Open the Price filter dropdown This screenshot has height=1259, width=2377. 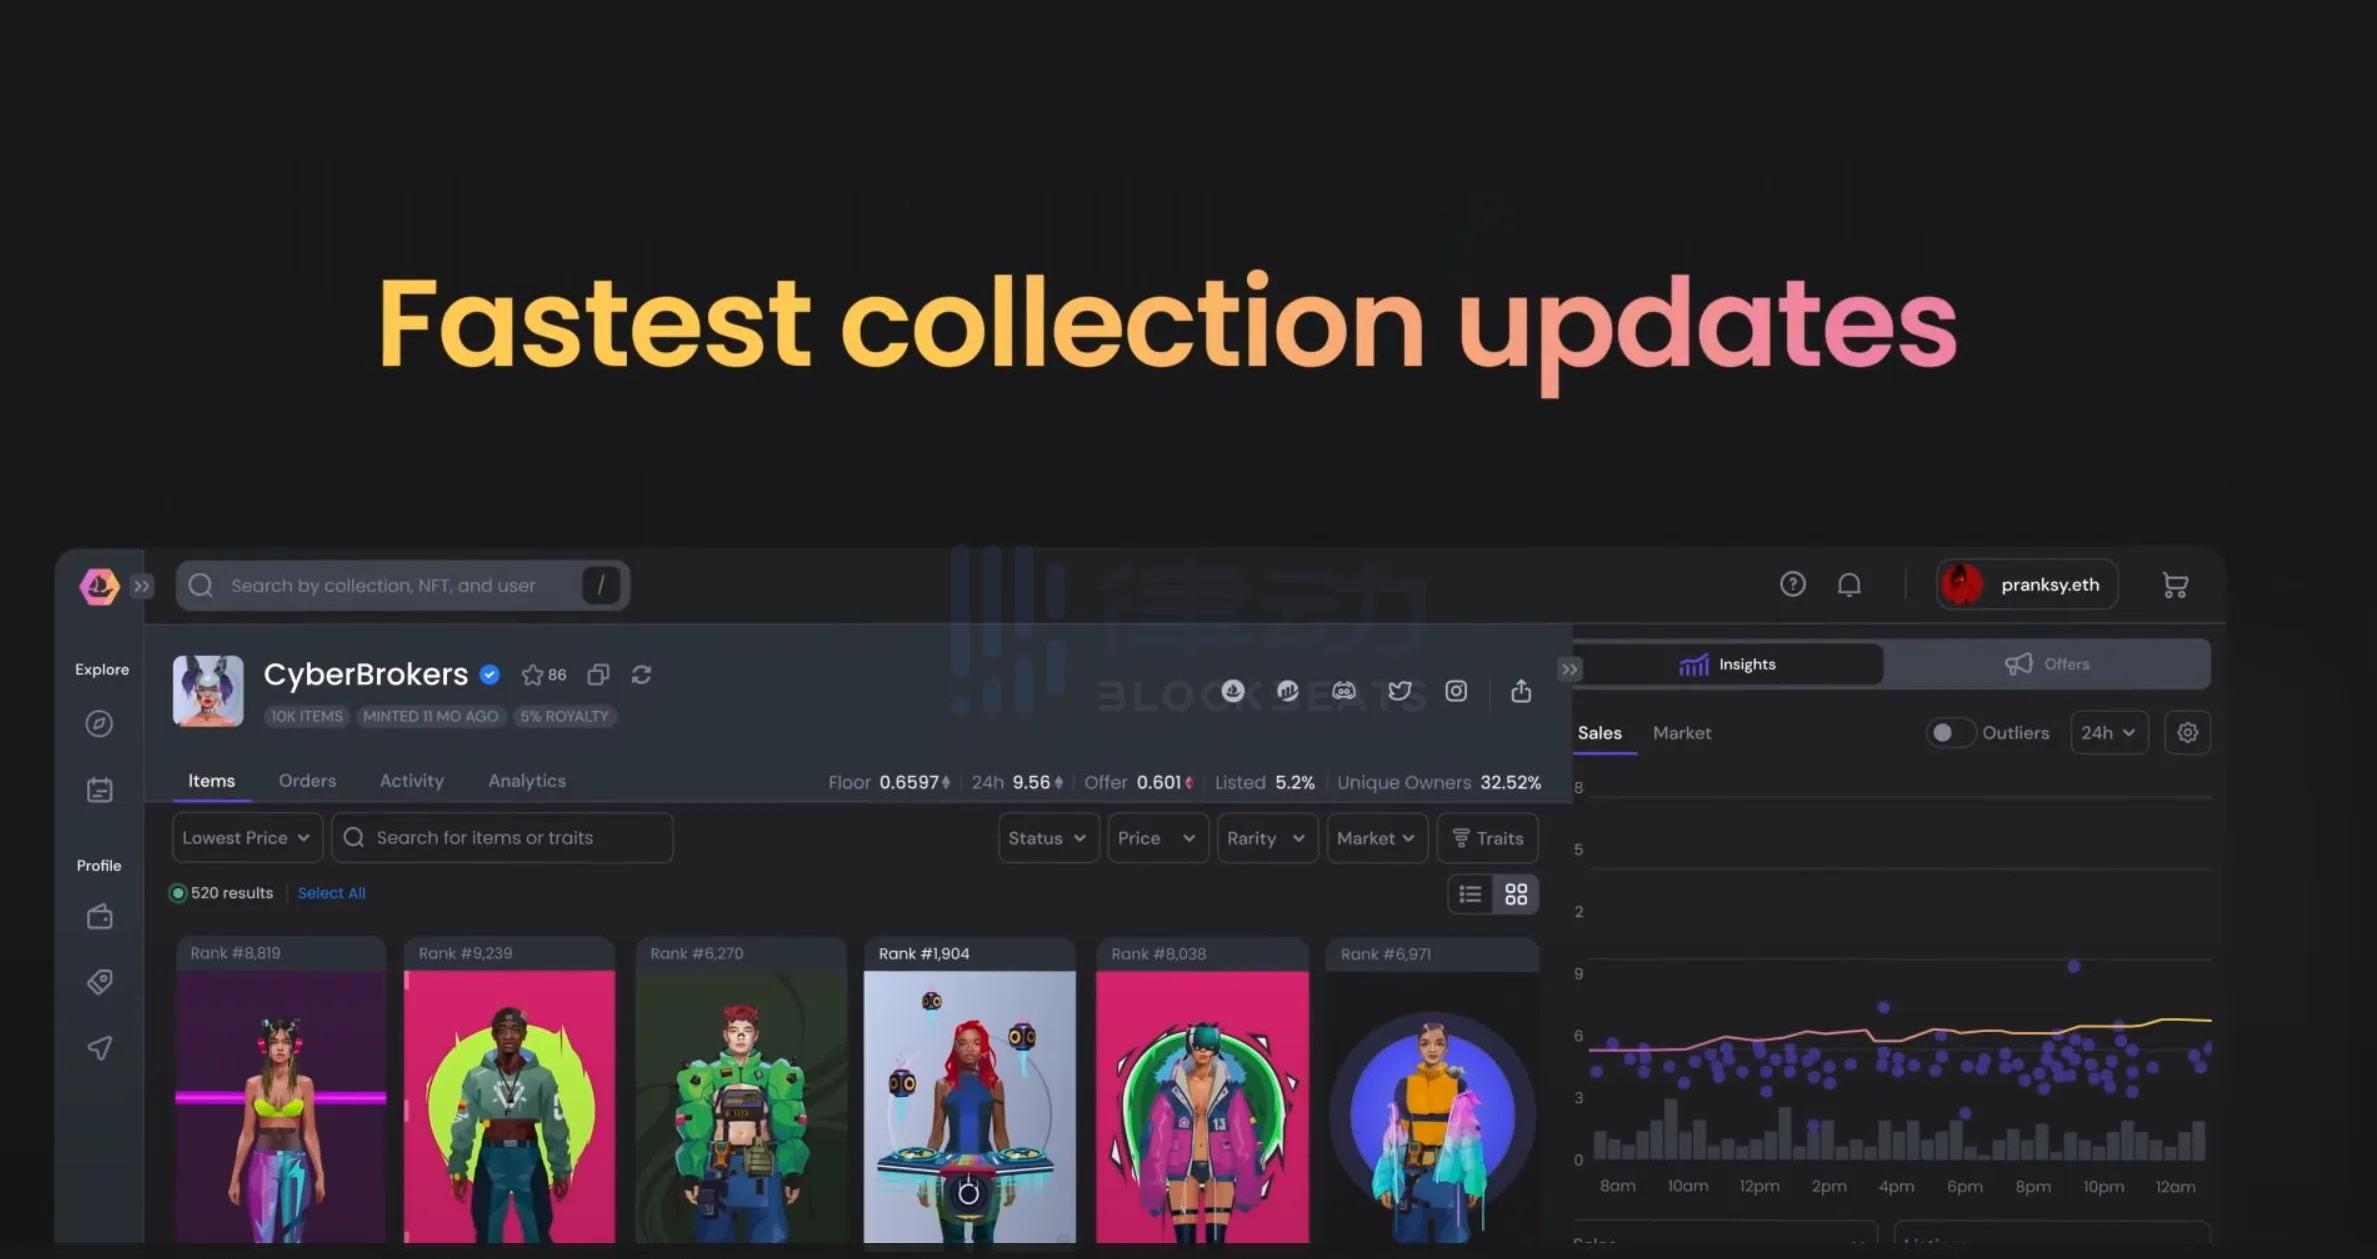pos(1157,838)
